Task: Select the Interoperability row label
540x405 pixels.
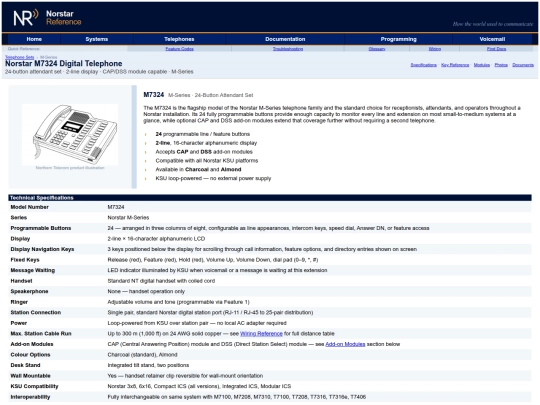Action: (x=30, y=397)
